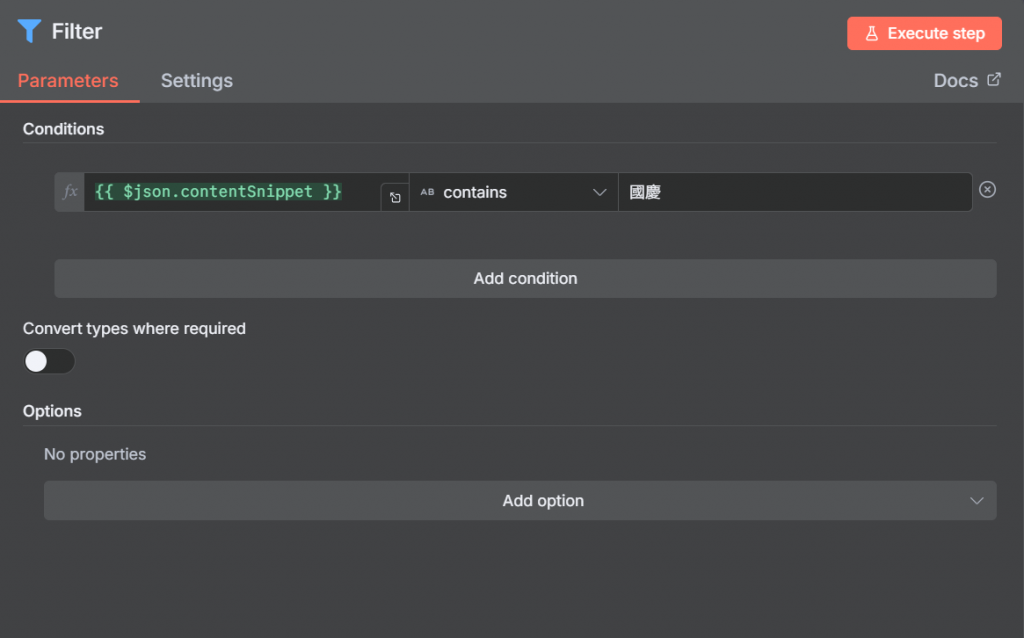Click the Filter funnel icon

(28, 31)
